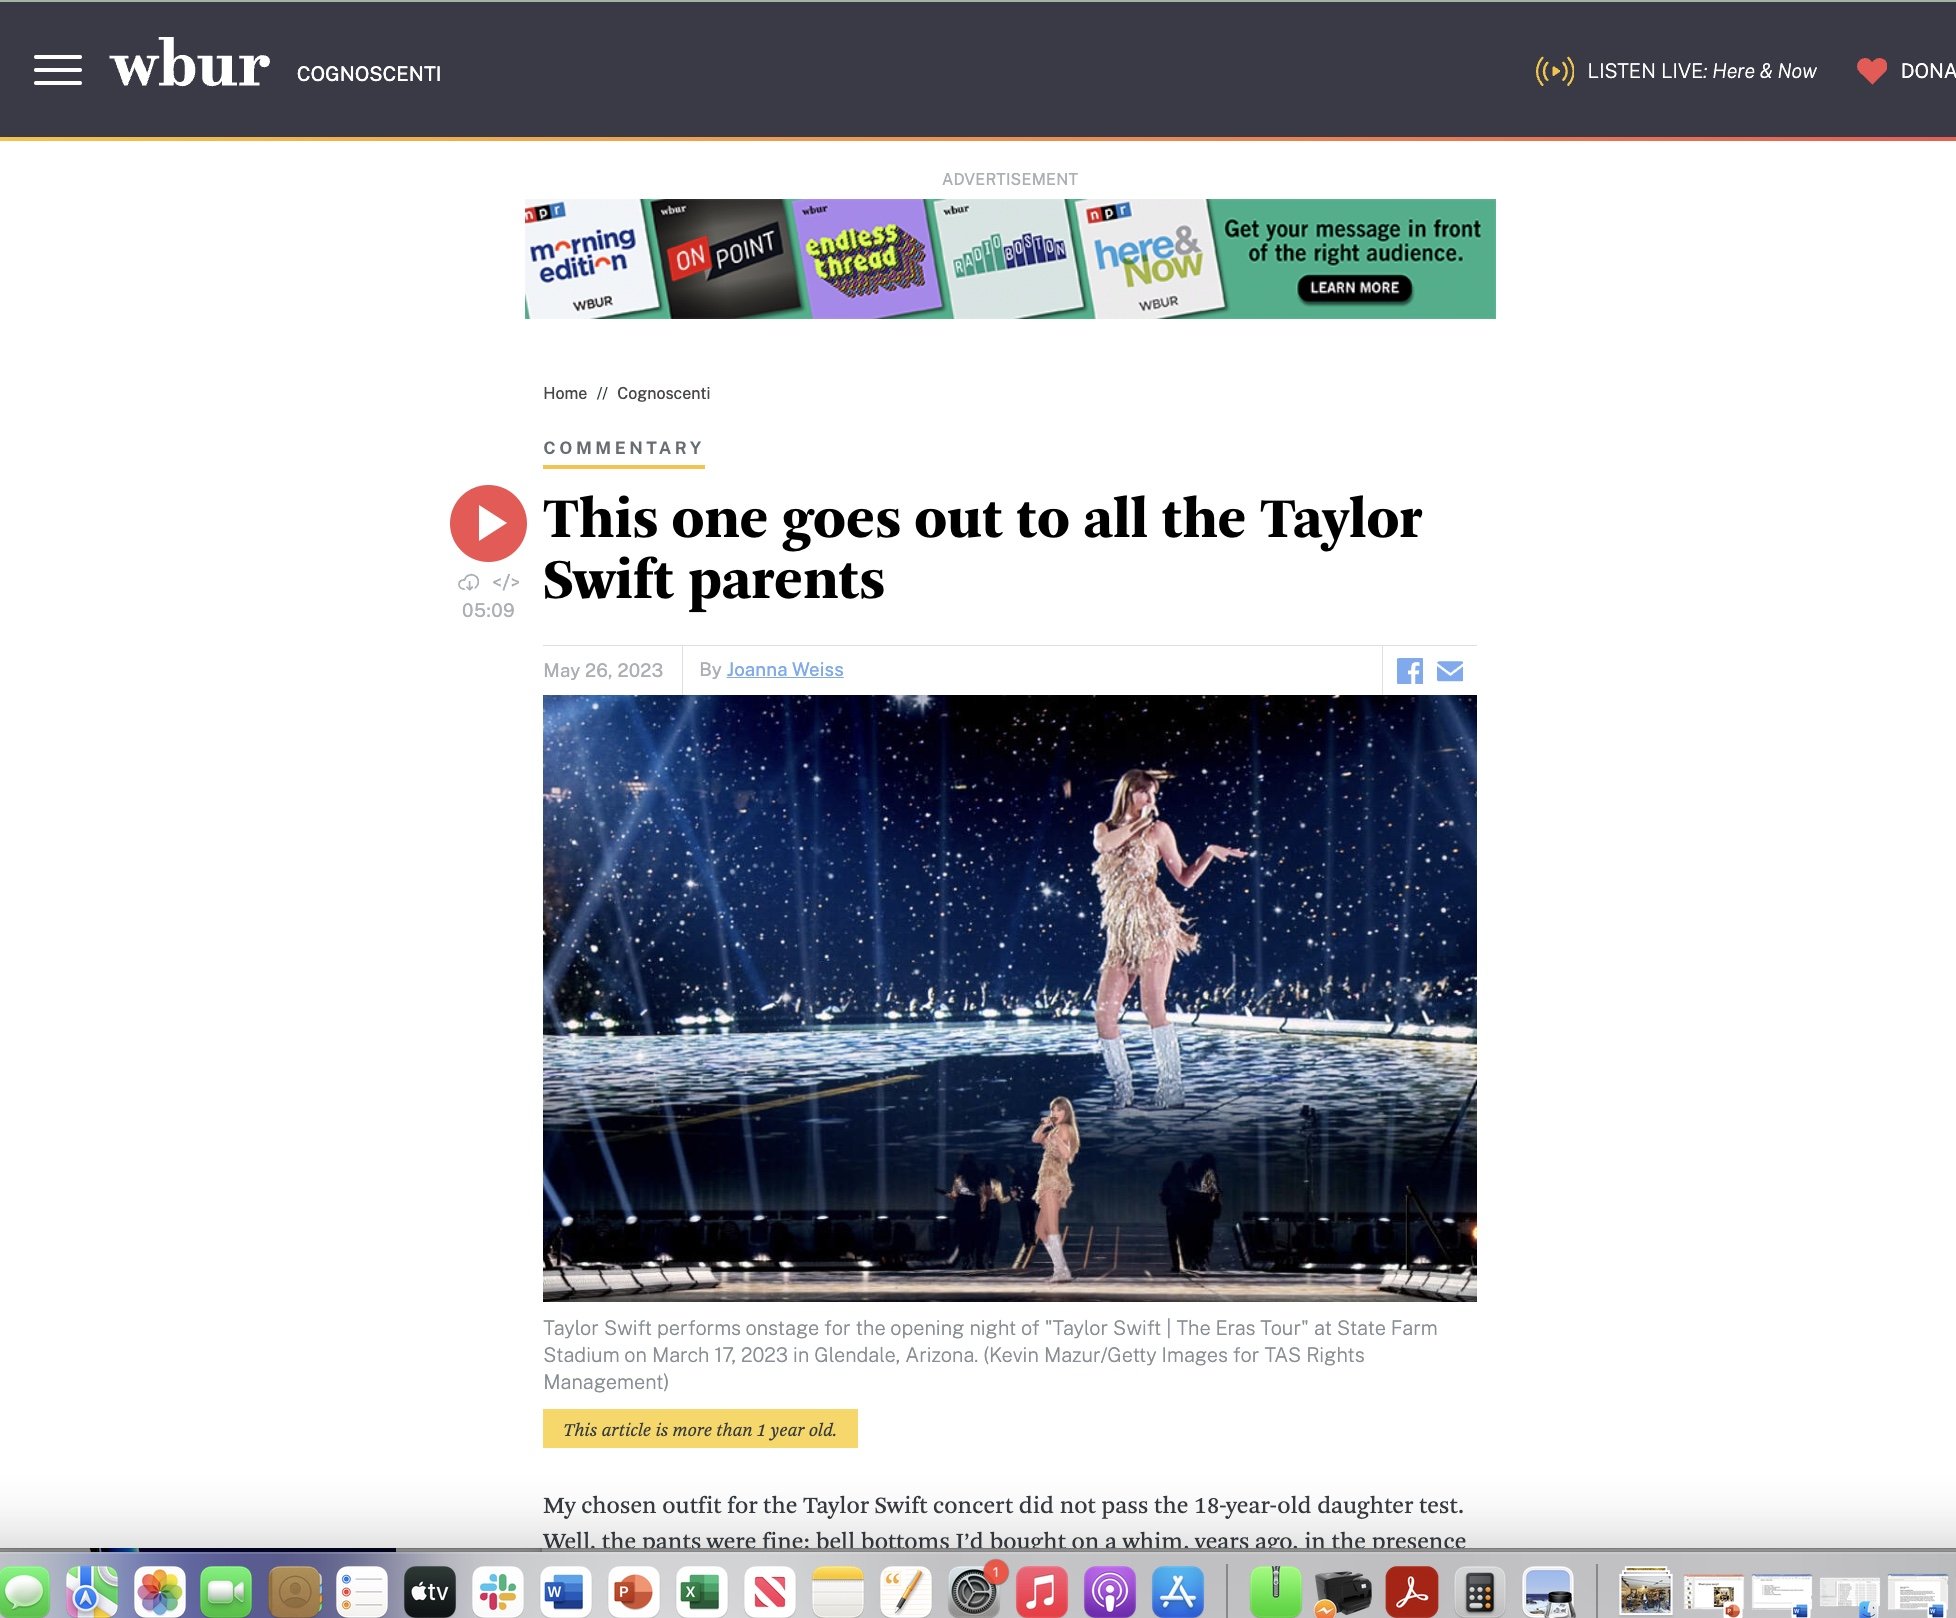The height and width of the screenshot is (1618, 1956).
Task: Open Calculator from the dock
Action: click(1479, 1591)
